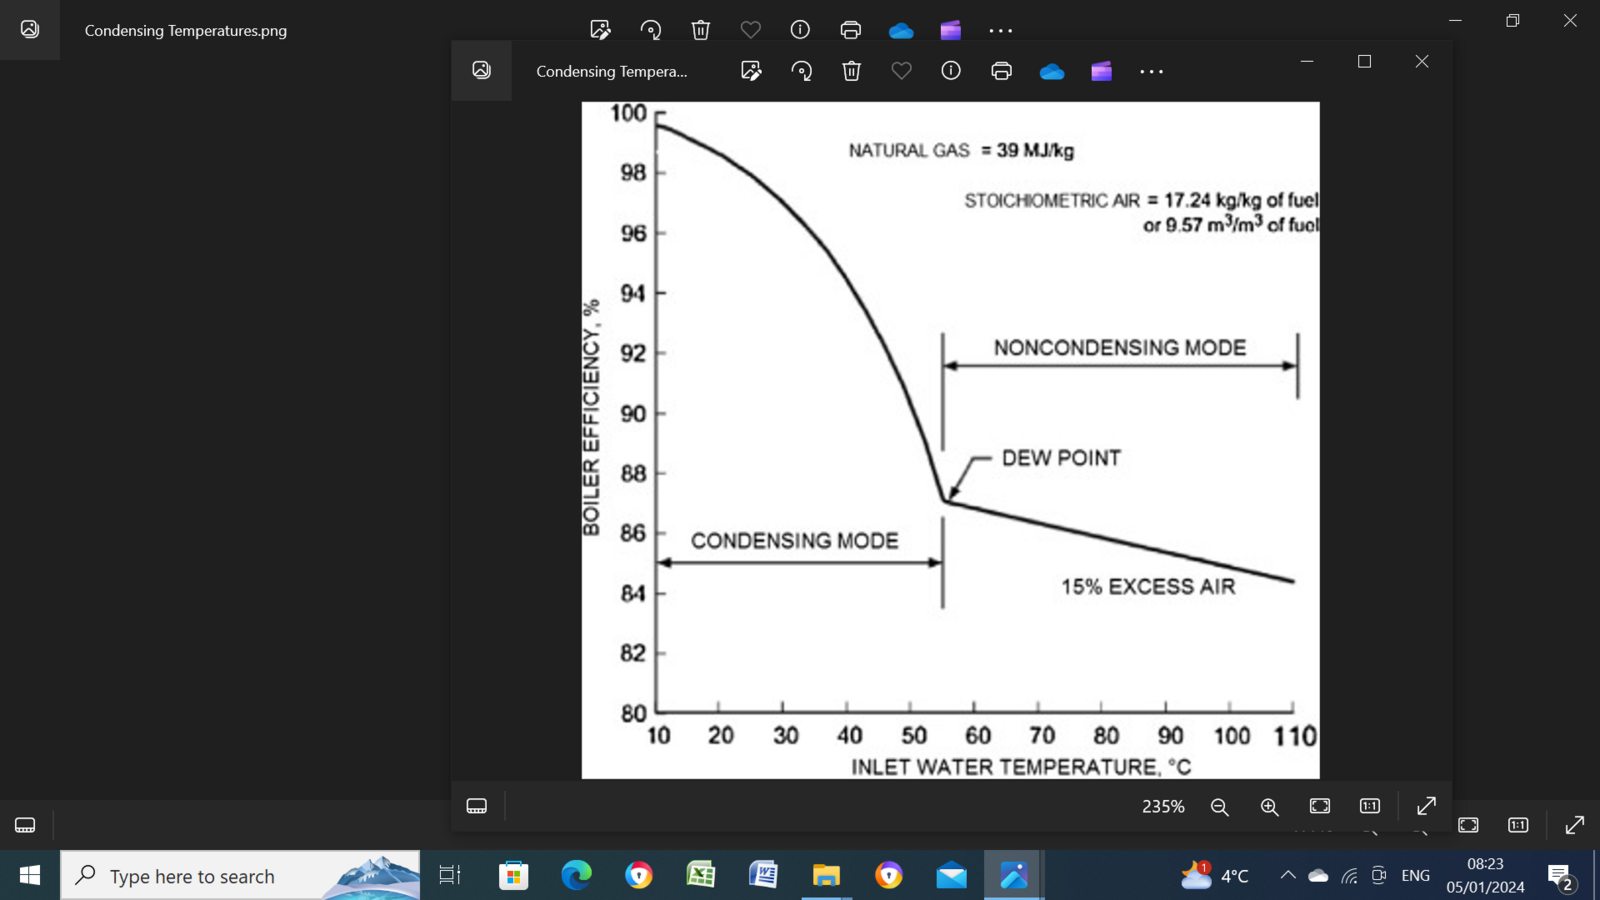
Task: Open the image editor in the front Photos window
Action: 751,71
